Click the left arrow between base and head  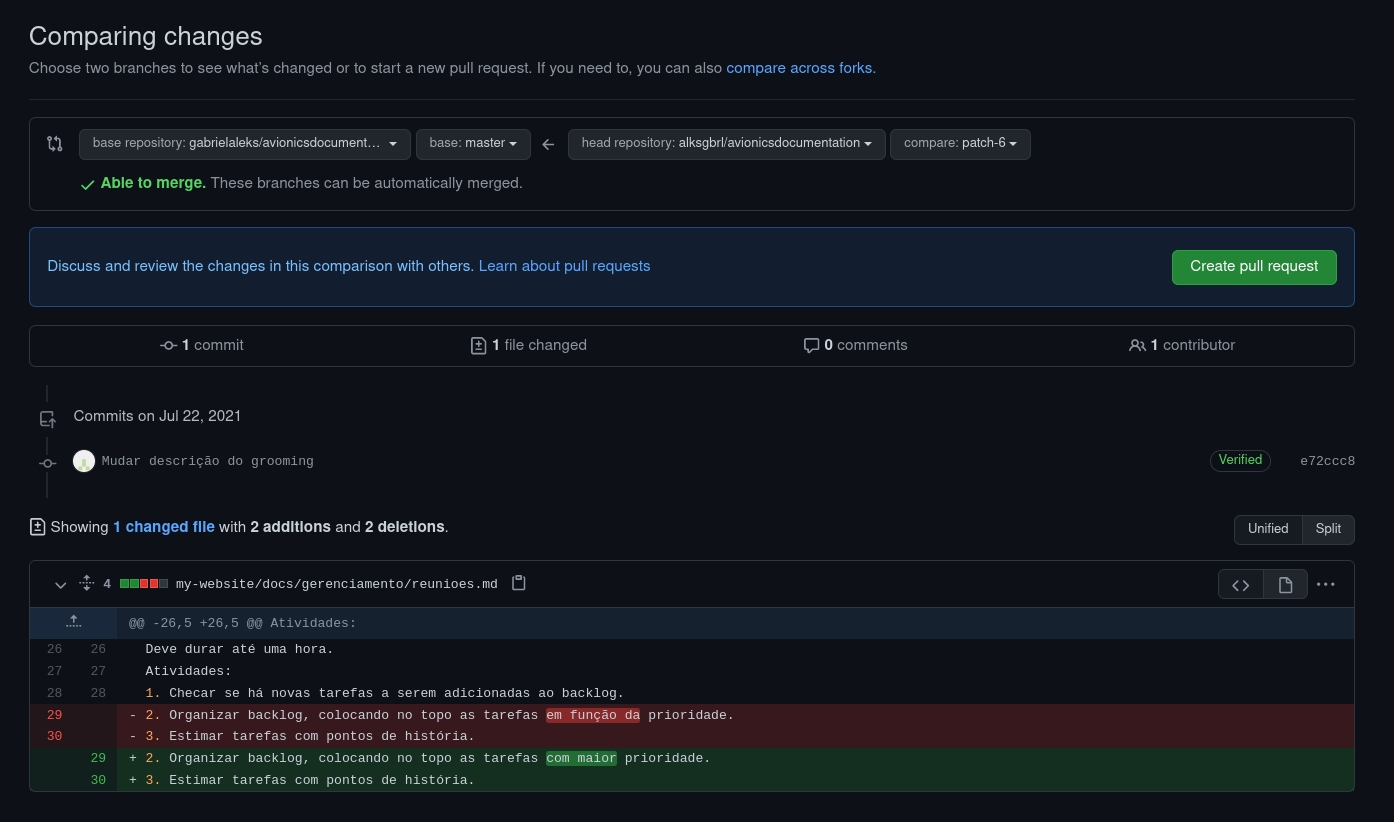point(548,144)
